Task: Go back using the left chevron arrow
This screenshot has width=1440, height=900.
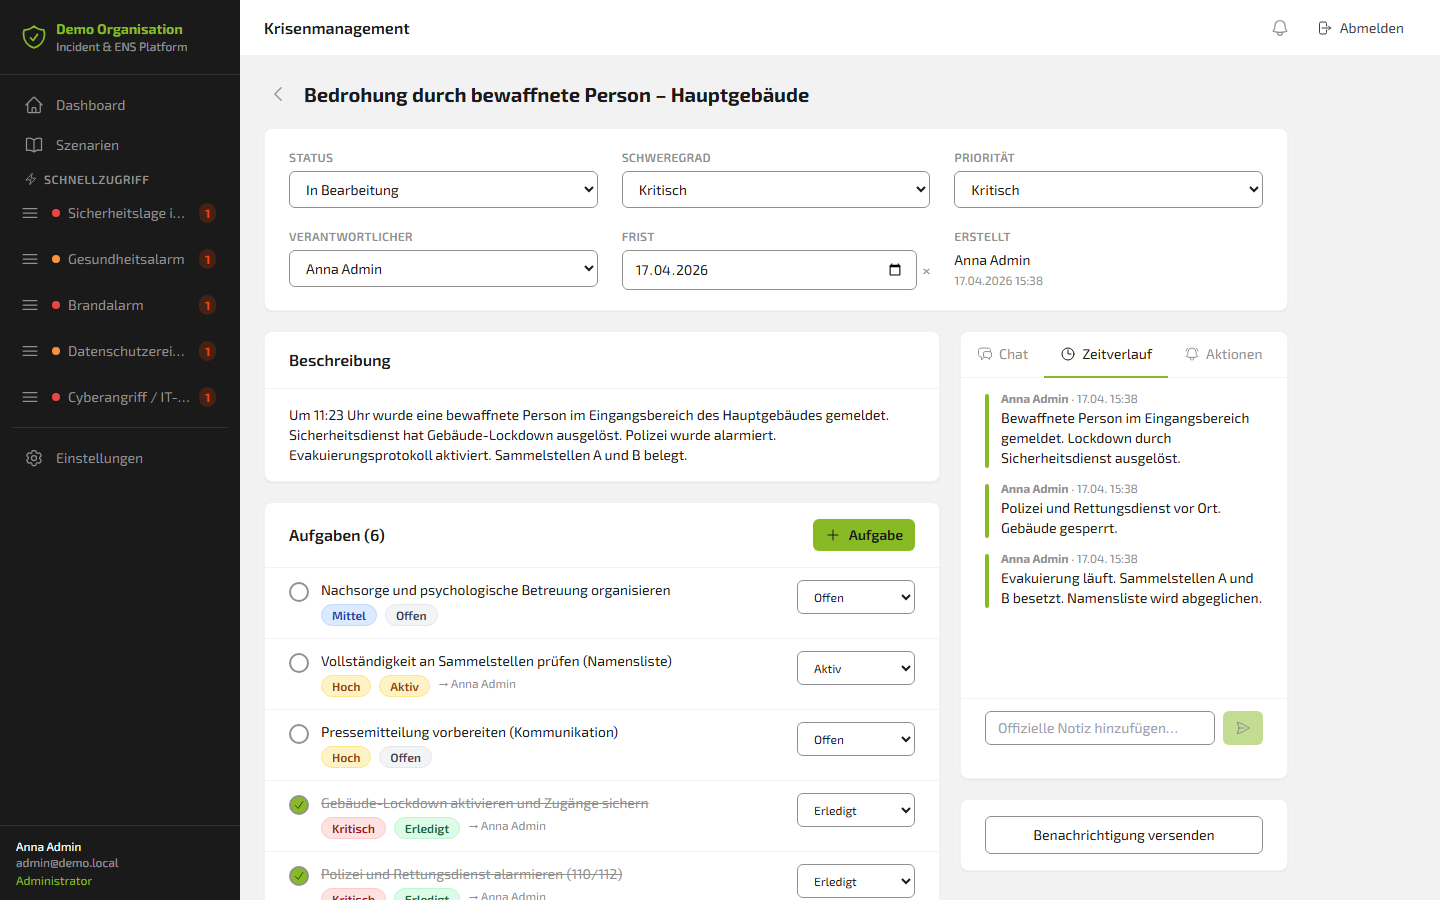Action: [x=278, y=94]
